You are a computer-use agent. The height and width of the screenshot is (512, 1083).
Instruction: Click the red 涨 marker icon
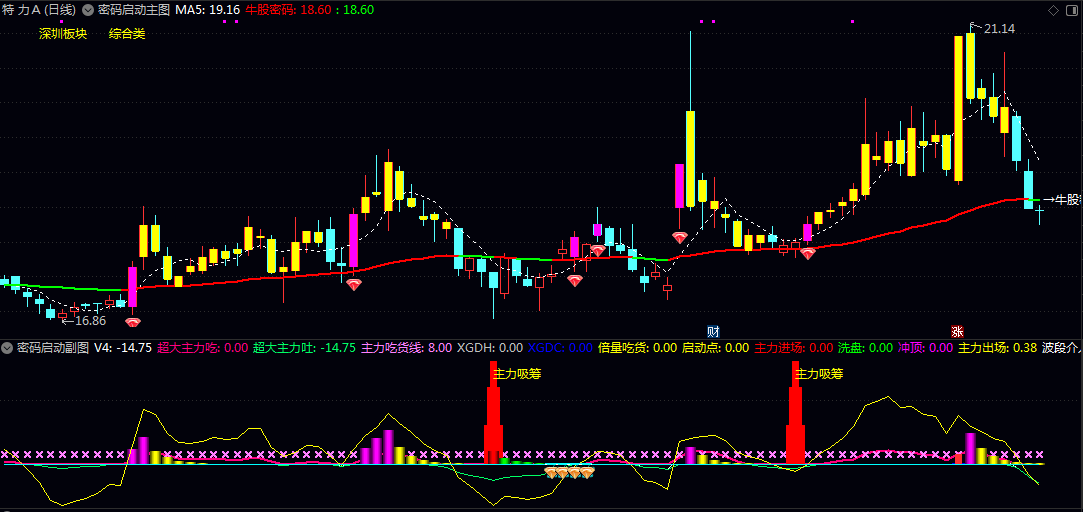(x=957, y=331)
